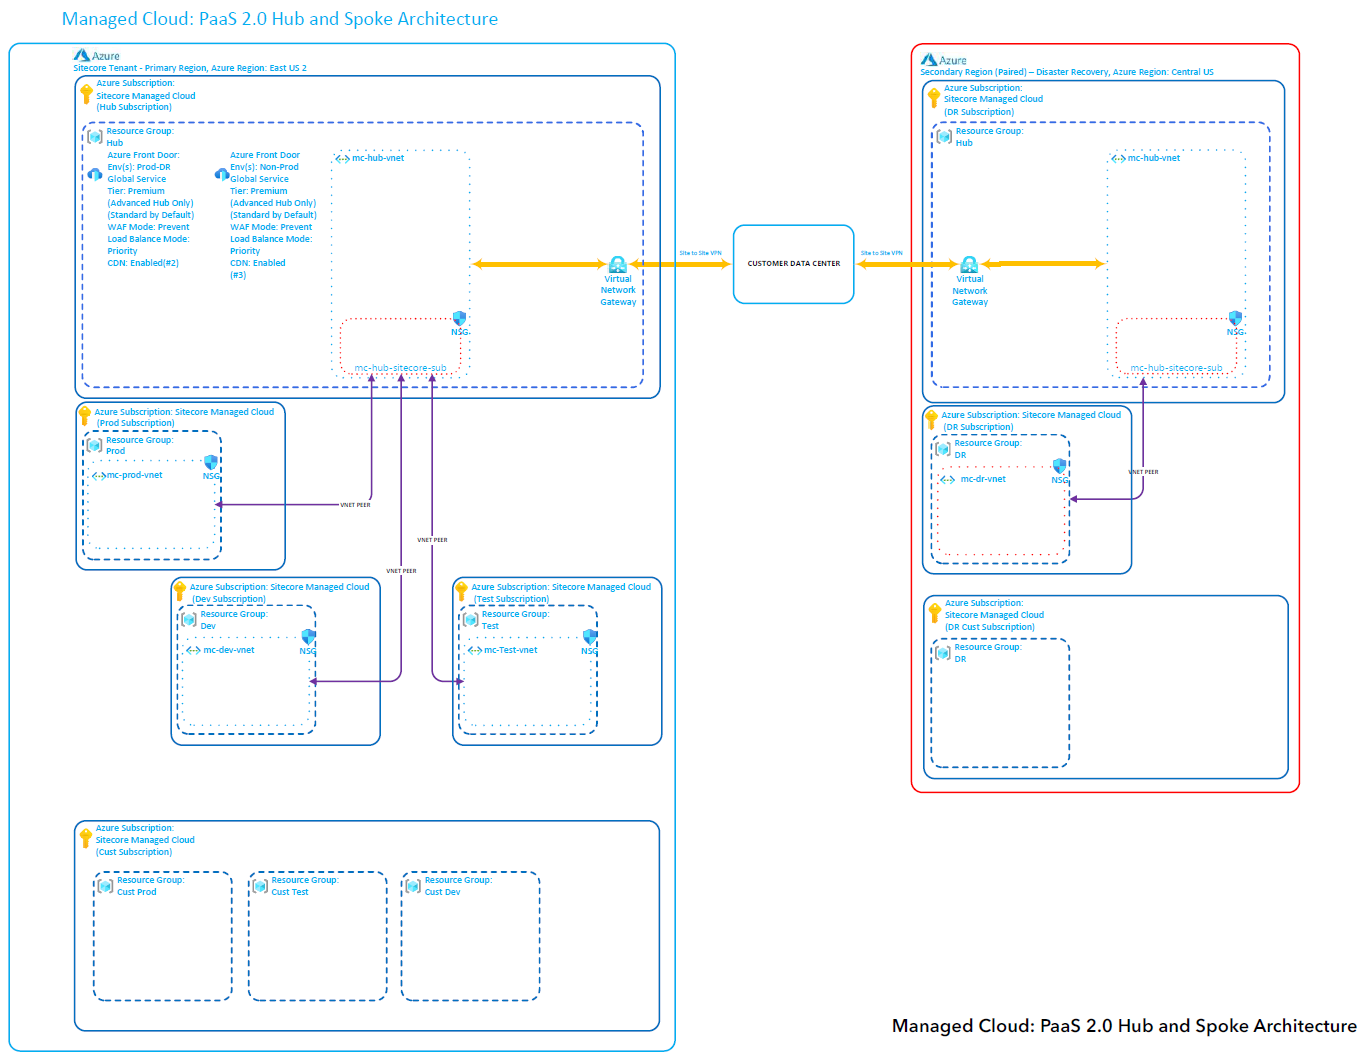Click the '(Test Subscription)' label
This screenshot has width=1371, height=1061.
pos(511,599)
